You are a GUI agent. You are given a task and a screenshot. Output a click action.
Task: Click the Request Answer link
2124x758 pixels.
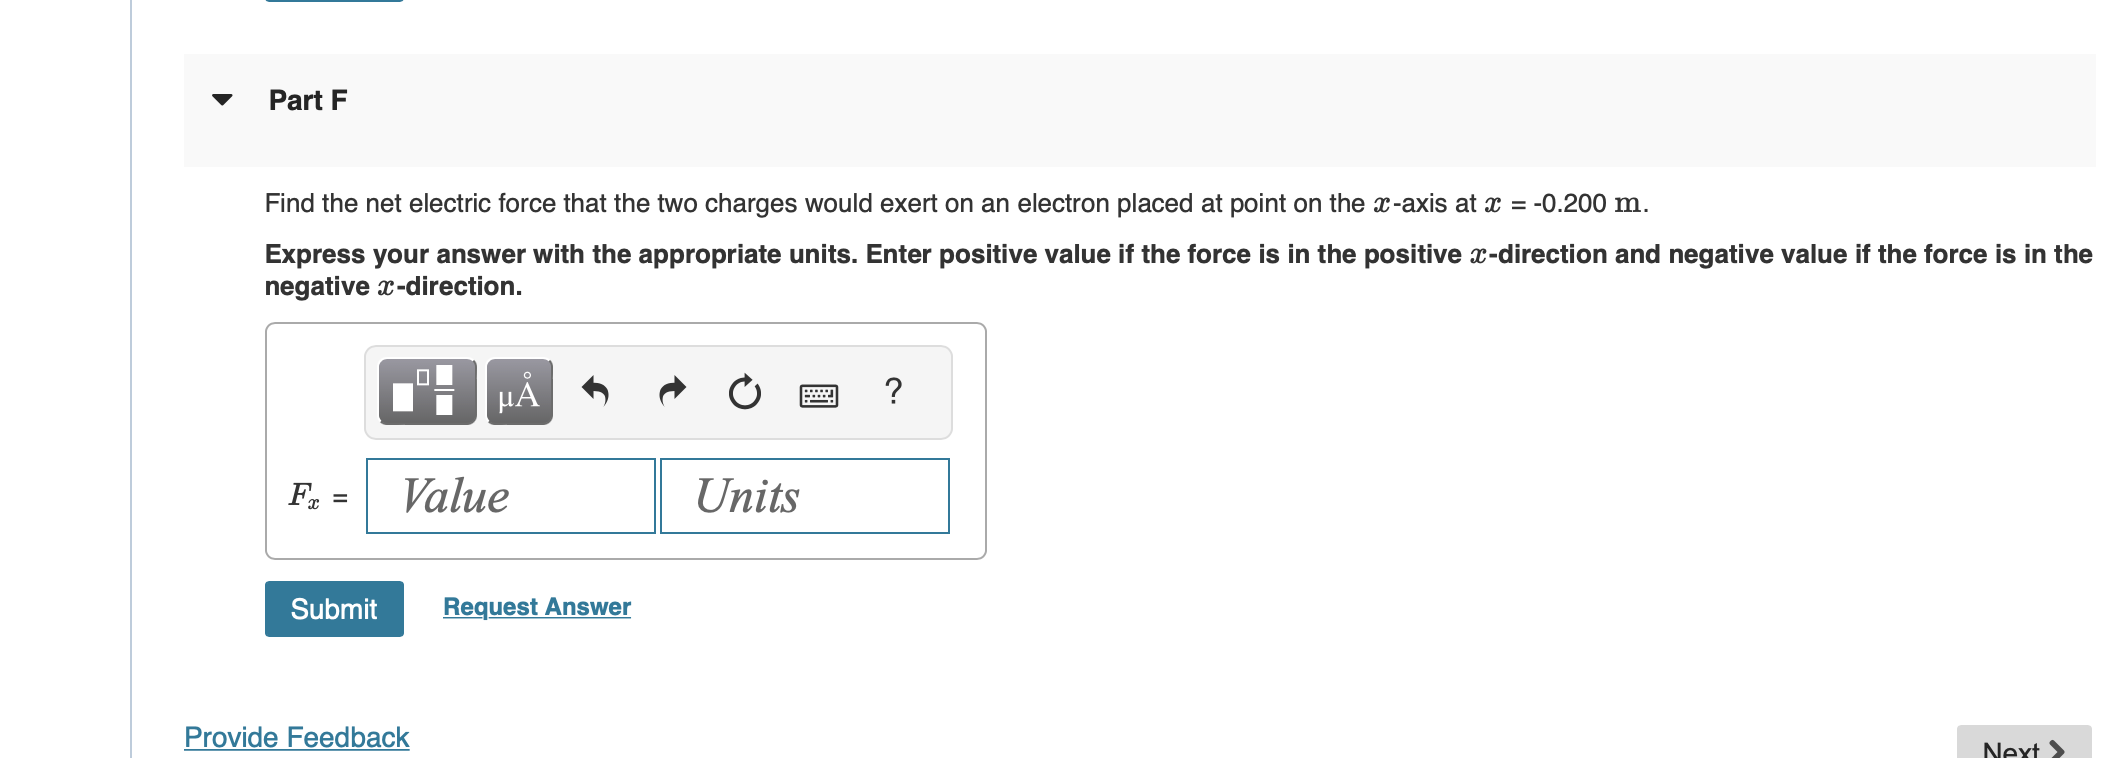536,606
